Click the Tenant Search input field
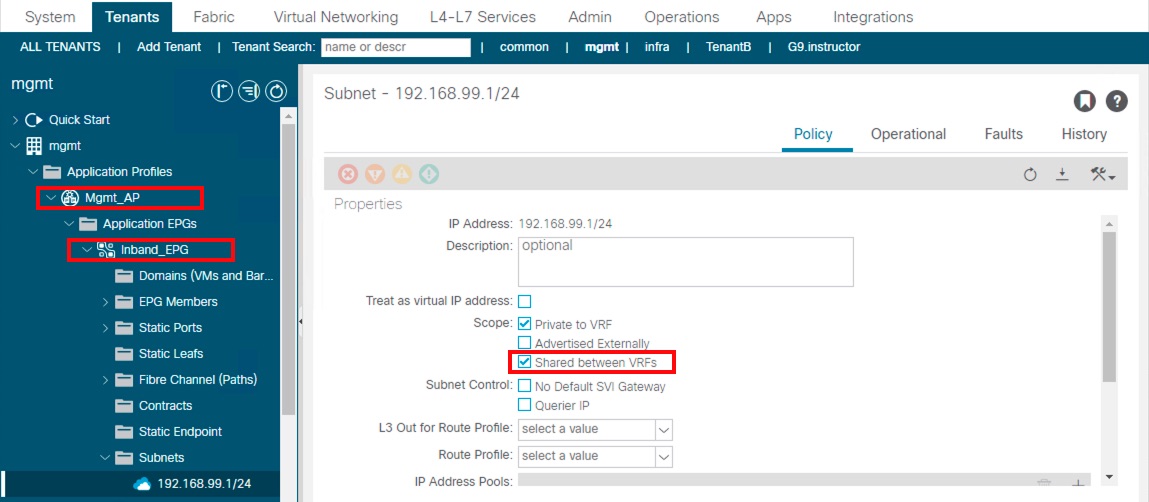 click(396, 47)
